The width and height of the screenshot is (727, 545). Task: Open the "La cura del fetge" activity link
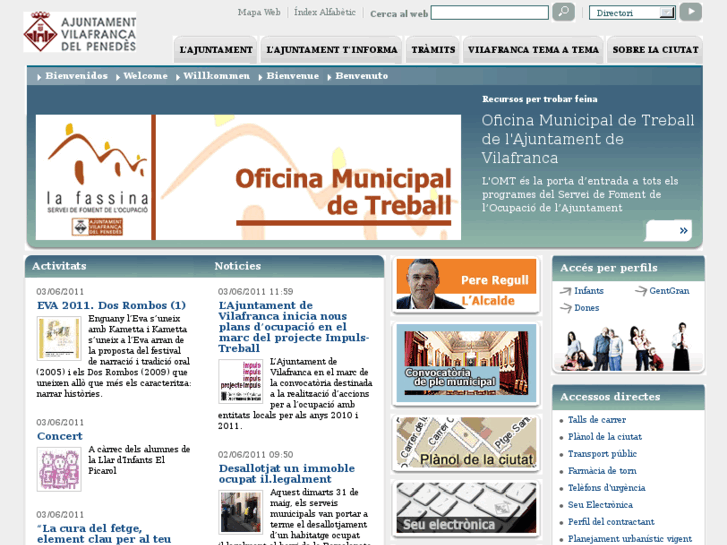[x=104, y=533]
